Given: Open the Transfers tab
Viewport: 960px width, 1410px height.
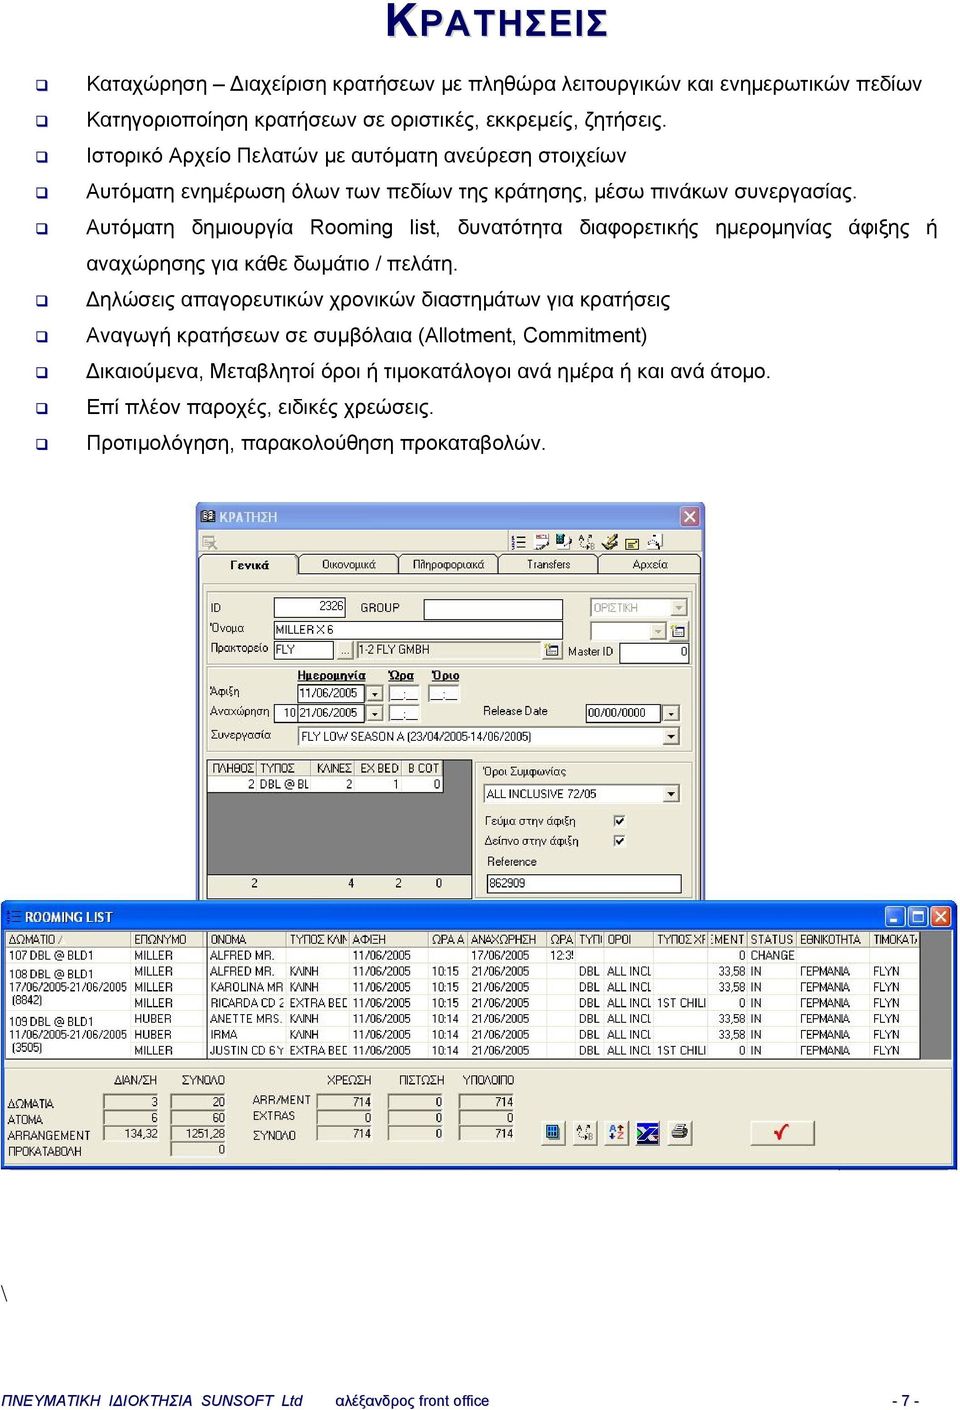Looking at the screenshot, I should 548,565.
